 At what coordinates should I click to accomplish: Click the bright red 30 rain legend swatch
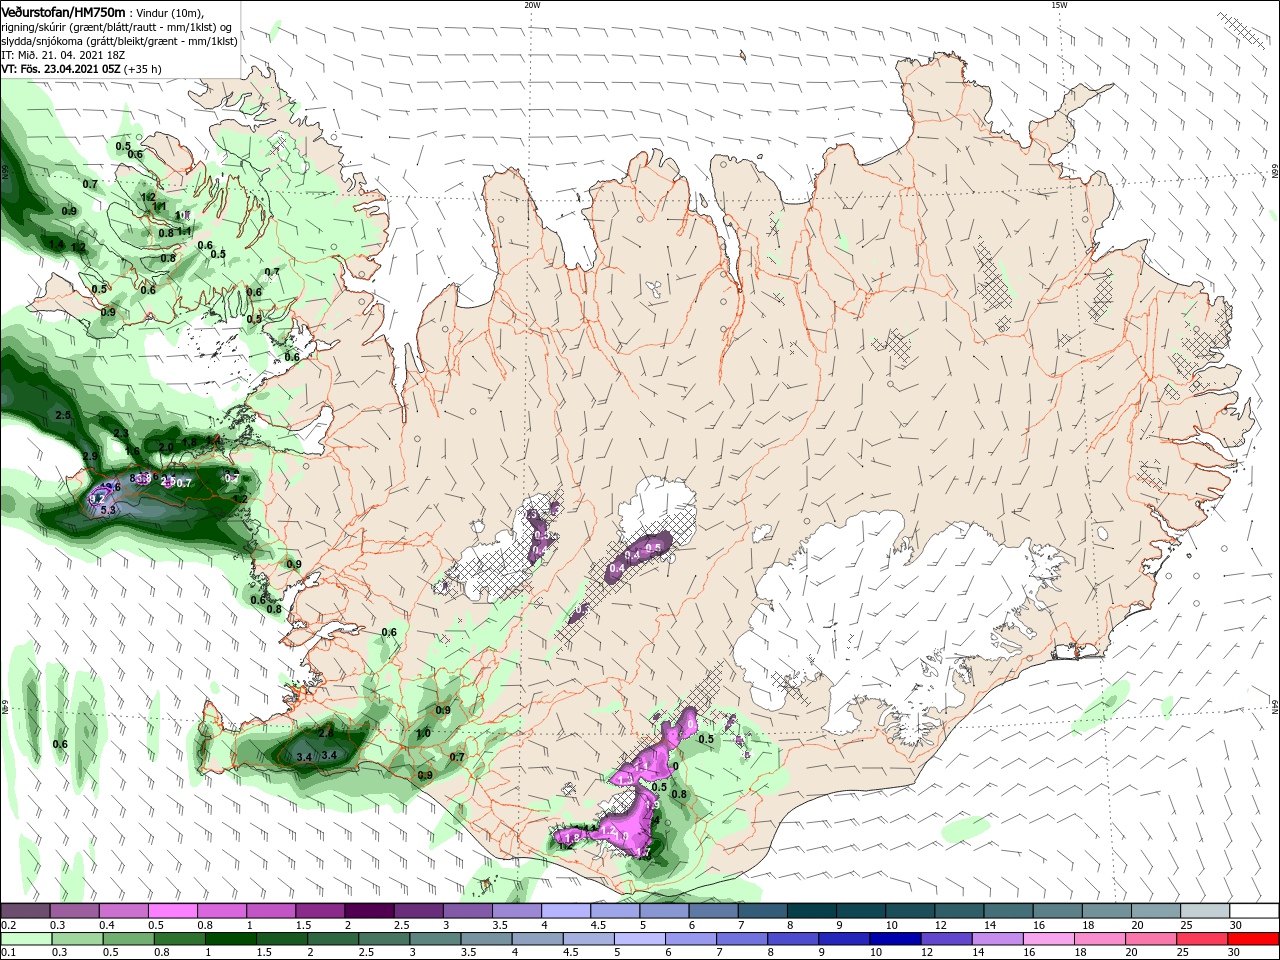(1253, 939)
